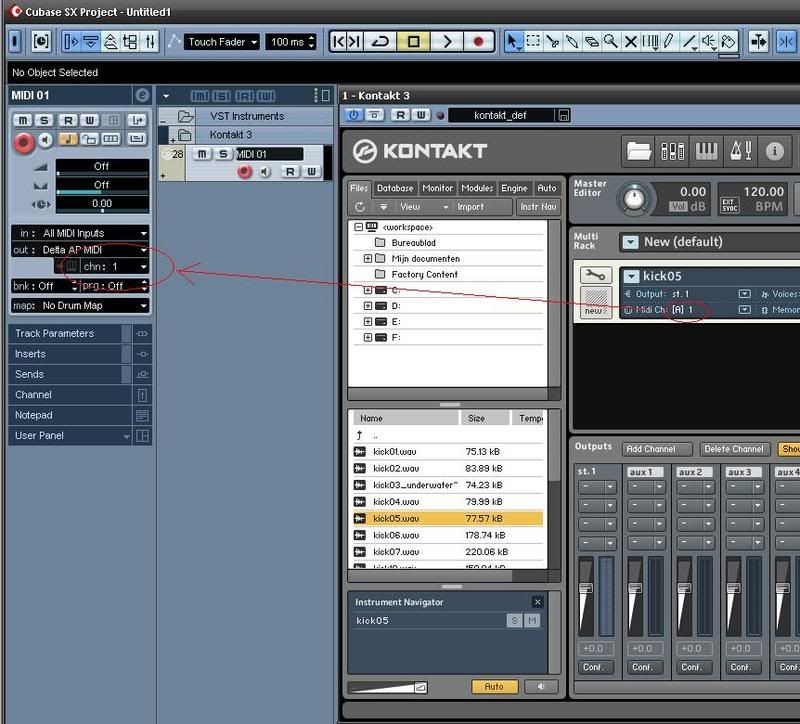This screenshot has width=800, height=724.
Task: Switch to the Modules tab in Kontakt
Action: (x=480, y=187)
